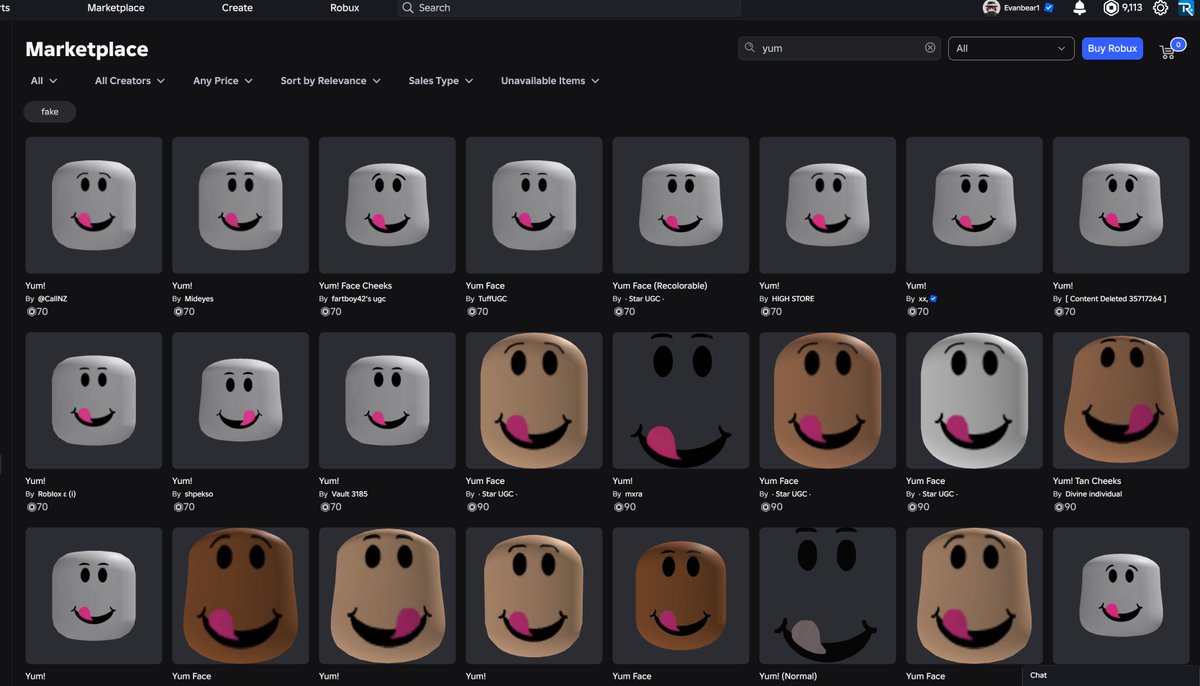Expand the Sales Type filter
The width and height of the screenshot is (1200, 686).
(440, 81)
